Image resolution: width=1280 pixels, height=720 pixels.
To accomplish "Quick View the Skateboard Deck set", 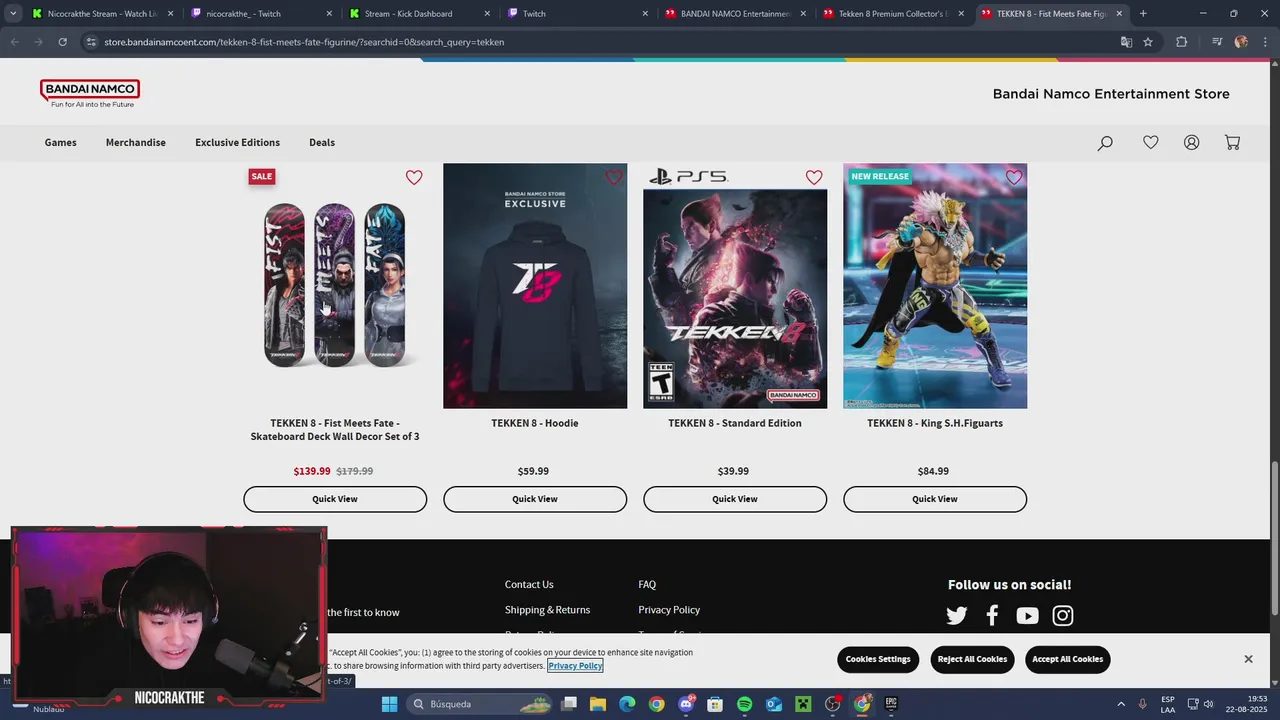I will click(335, 499).
